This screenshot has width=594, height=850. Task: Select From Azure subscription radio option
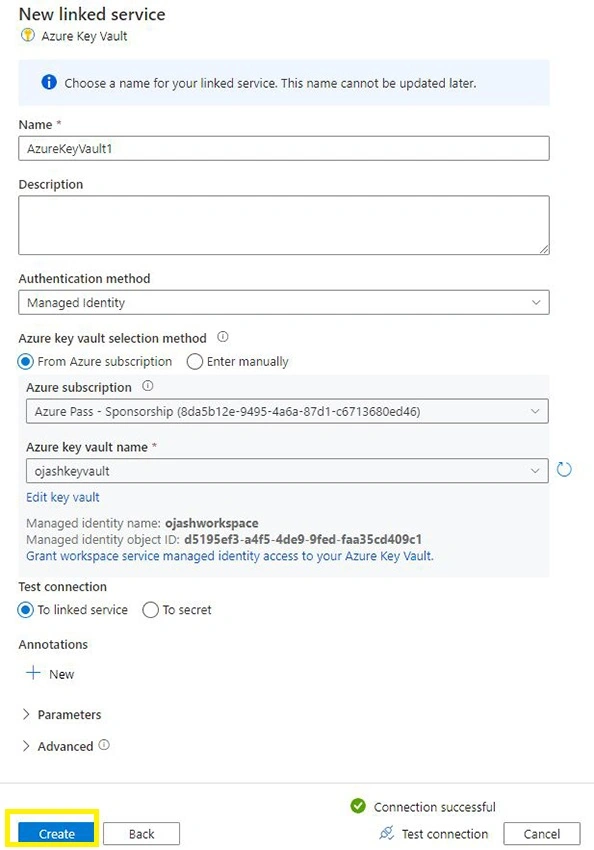(x=25, y=362)
